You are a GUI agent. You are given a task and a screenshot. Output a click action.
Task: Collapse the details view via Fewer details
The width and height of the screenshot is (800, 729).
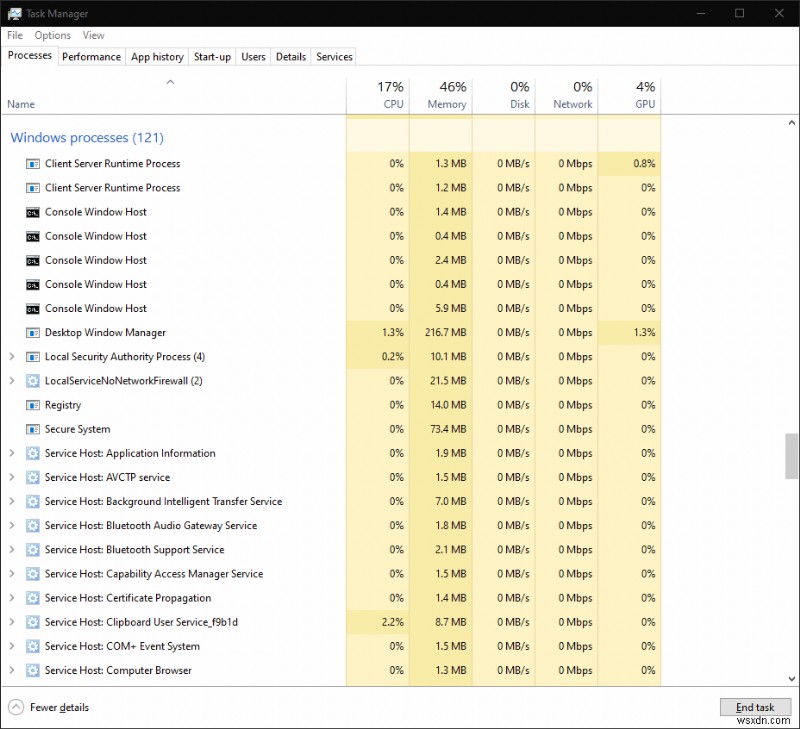[47, 707]
